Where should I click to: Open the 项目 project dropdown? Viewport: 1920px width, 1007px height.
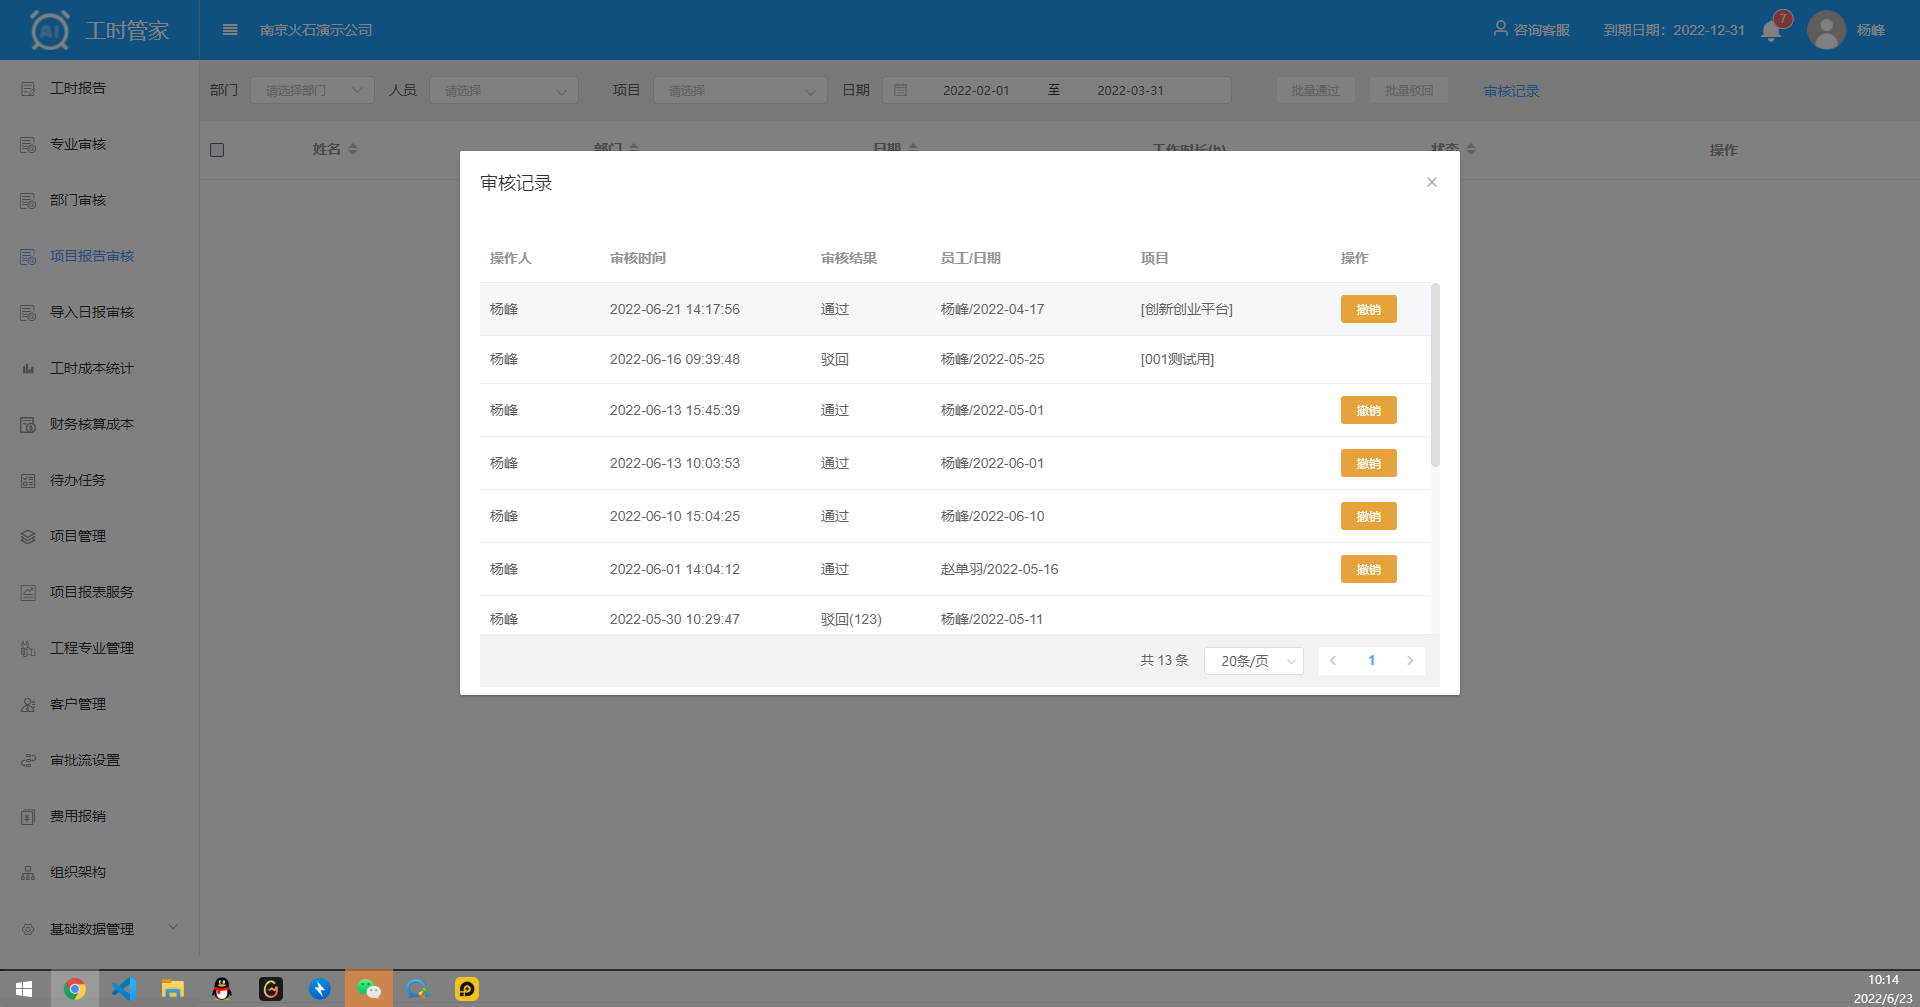tap(740, 90)
